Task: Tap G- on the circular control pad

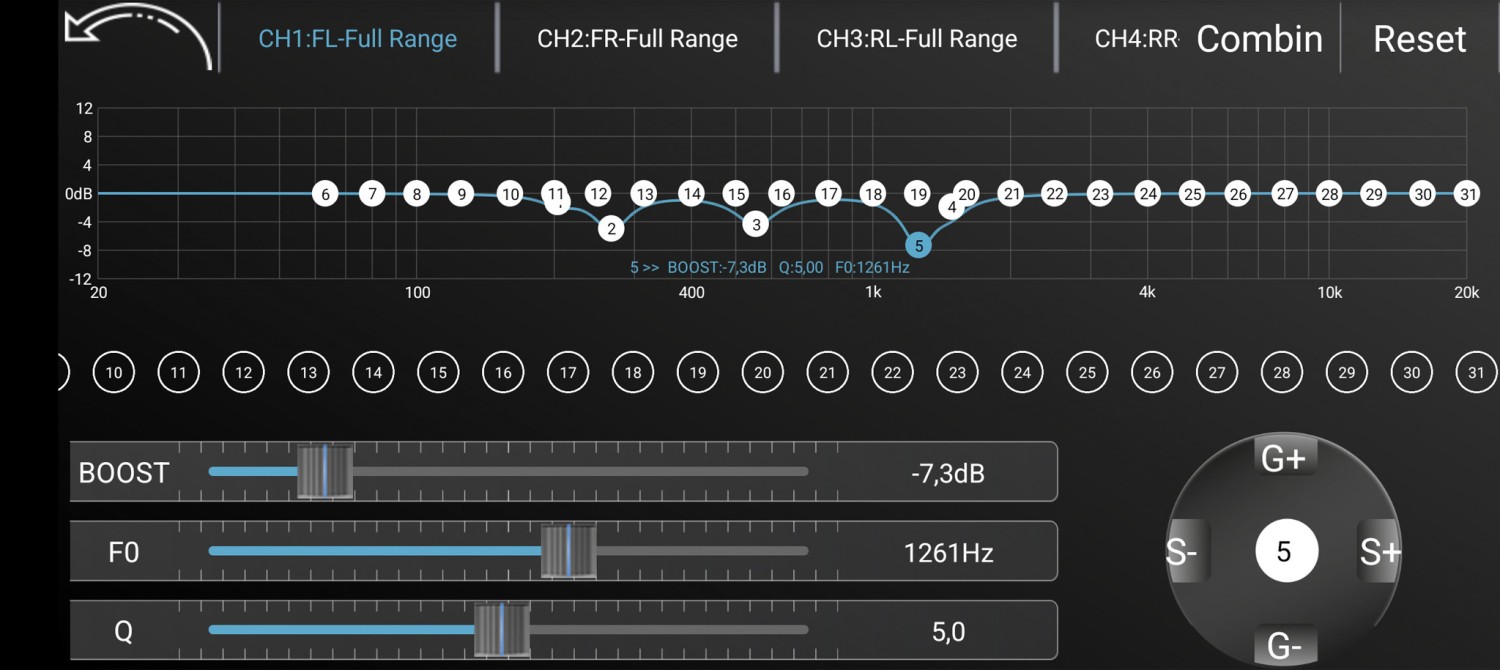Action: [1284, 646]
